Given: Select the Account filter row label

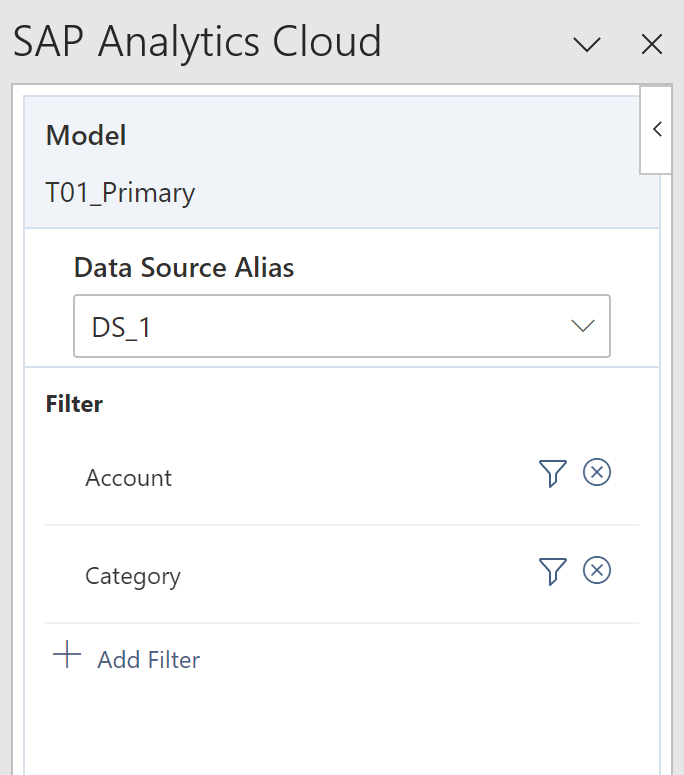Looking at the screenshot, I should click(x=128, y=478).
